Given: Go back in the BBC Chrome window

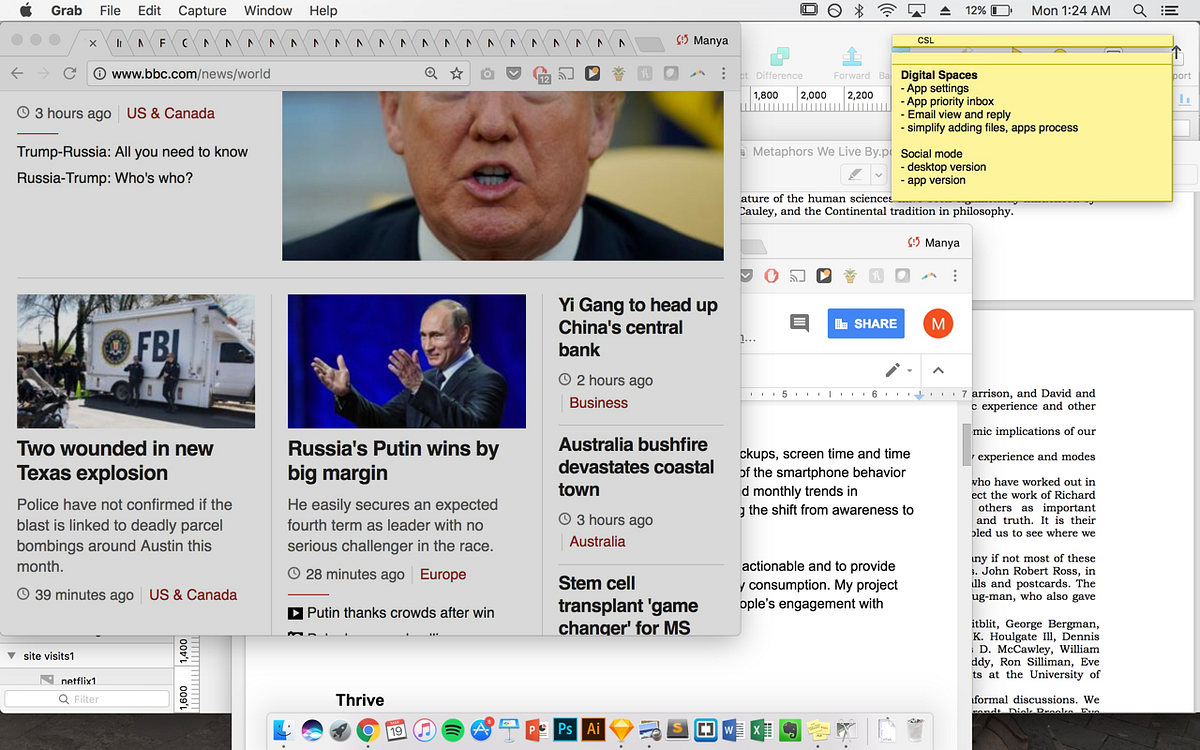Looking at the screenshot, I should coord(17,74).
